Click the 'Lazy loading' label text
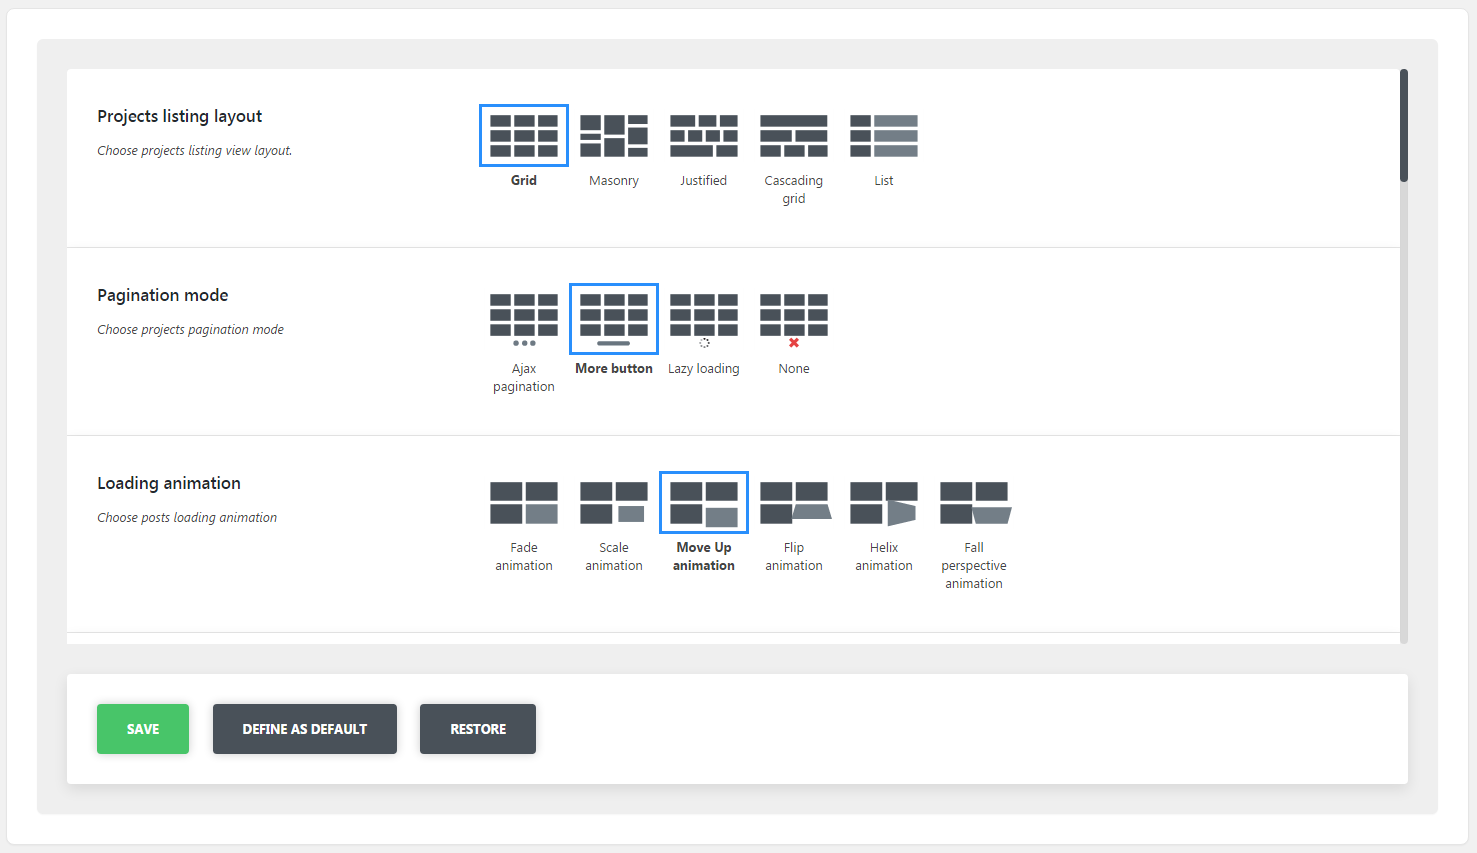This screenshot has height=853, width=1477. pyautogui.click(x=704, y=369)
